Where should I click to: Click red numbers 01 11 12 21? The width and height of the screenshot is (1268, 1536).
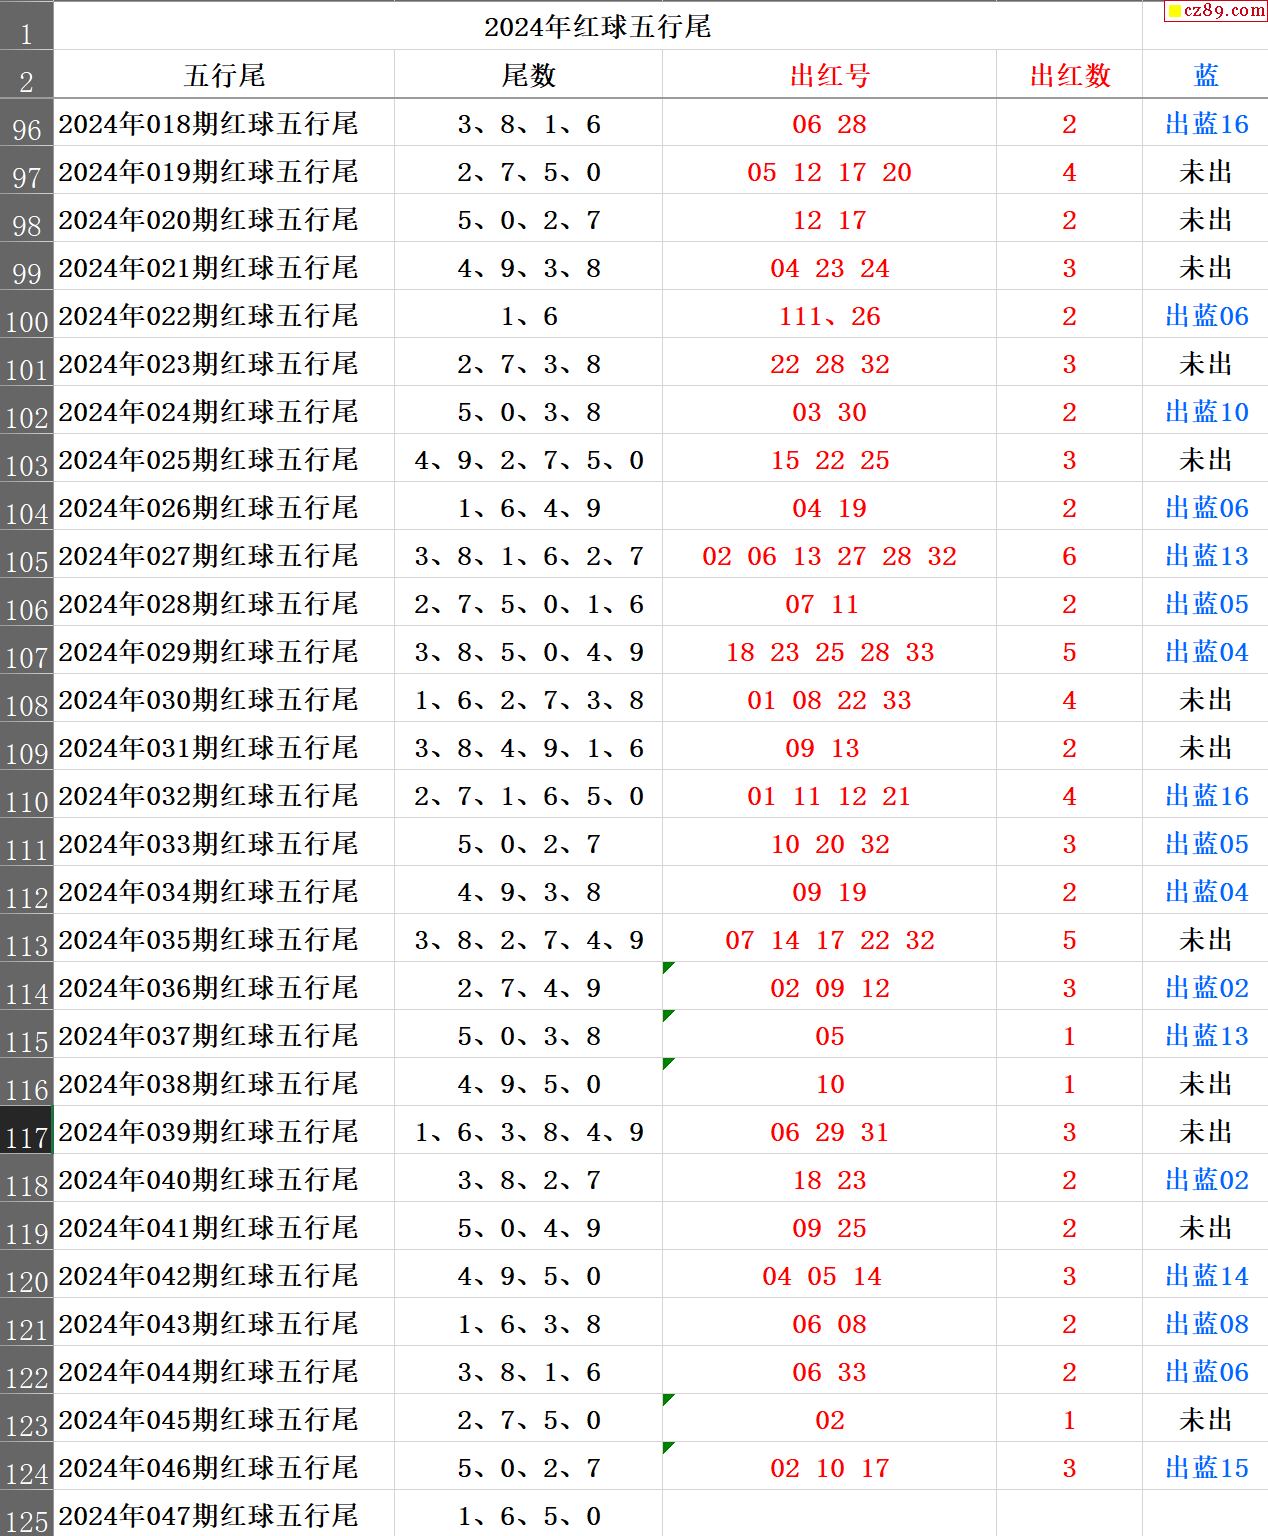point(829,797)
